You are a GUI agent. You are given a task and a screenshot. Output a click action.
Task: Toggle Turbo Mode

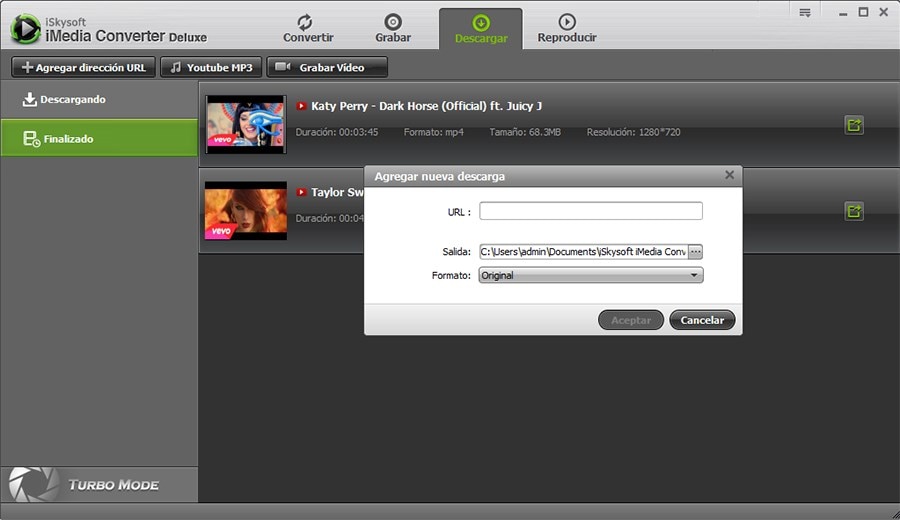pos(99,484)
